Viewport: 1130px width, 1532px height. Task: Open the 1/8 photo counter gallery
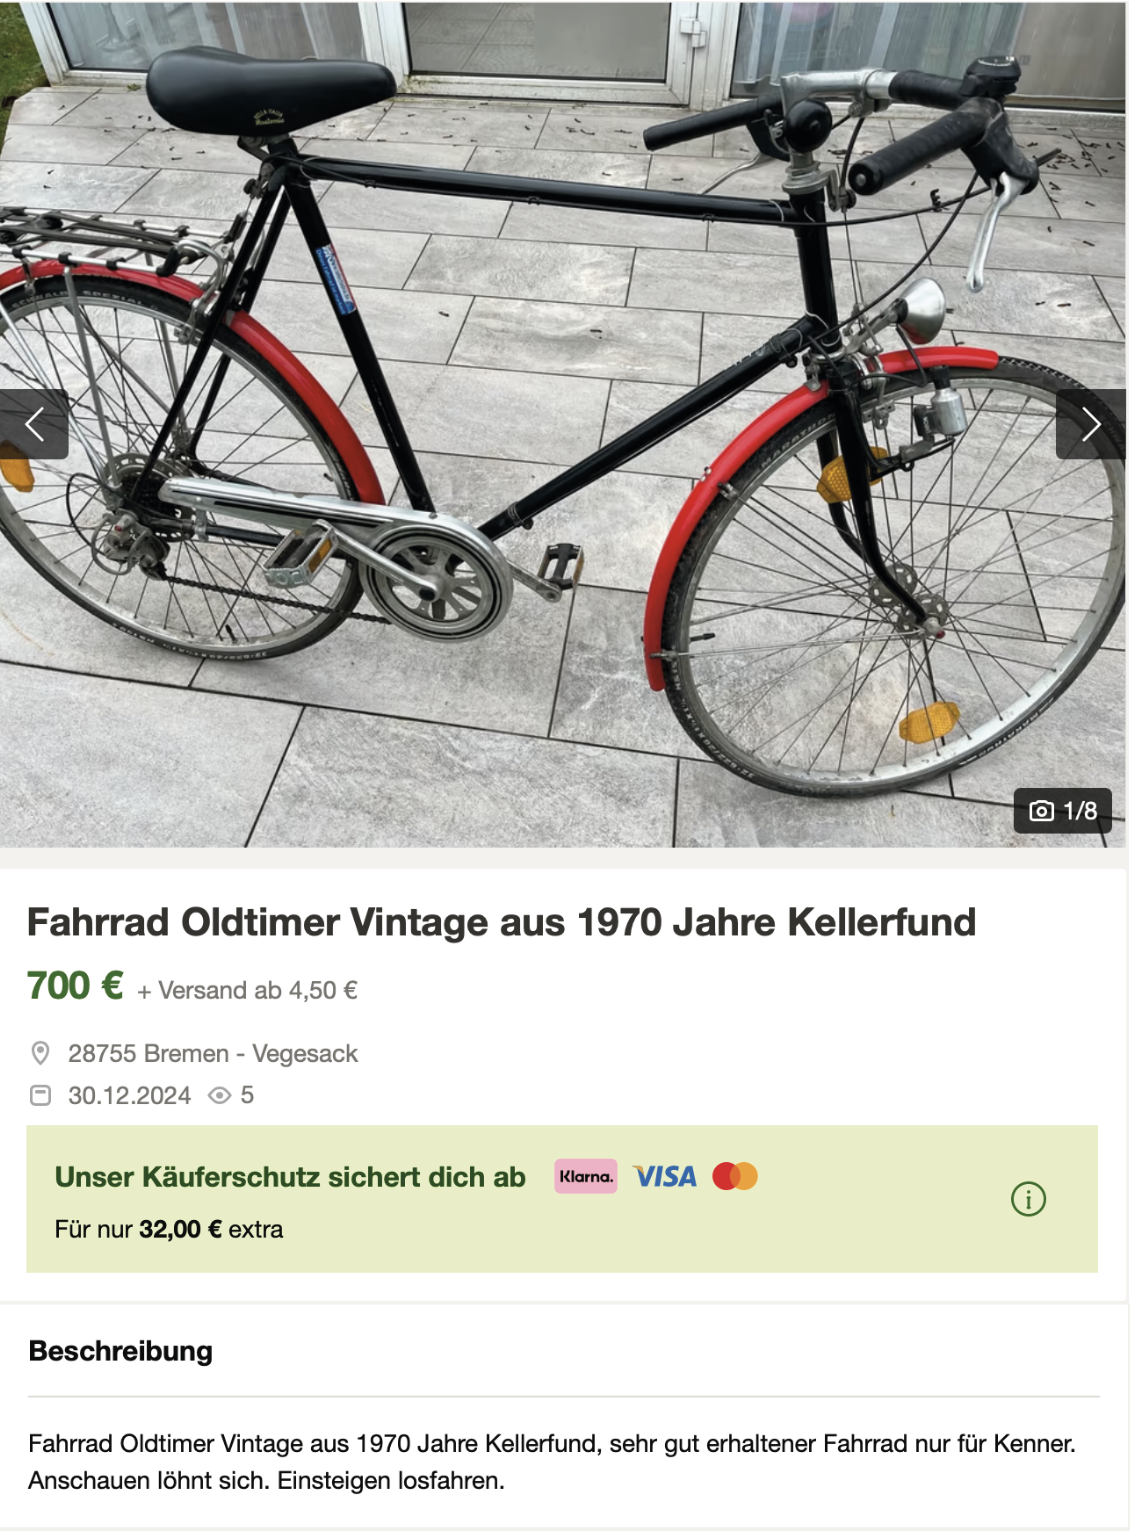[x=1063, y=810]
